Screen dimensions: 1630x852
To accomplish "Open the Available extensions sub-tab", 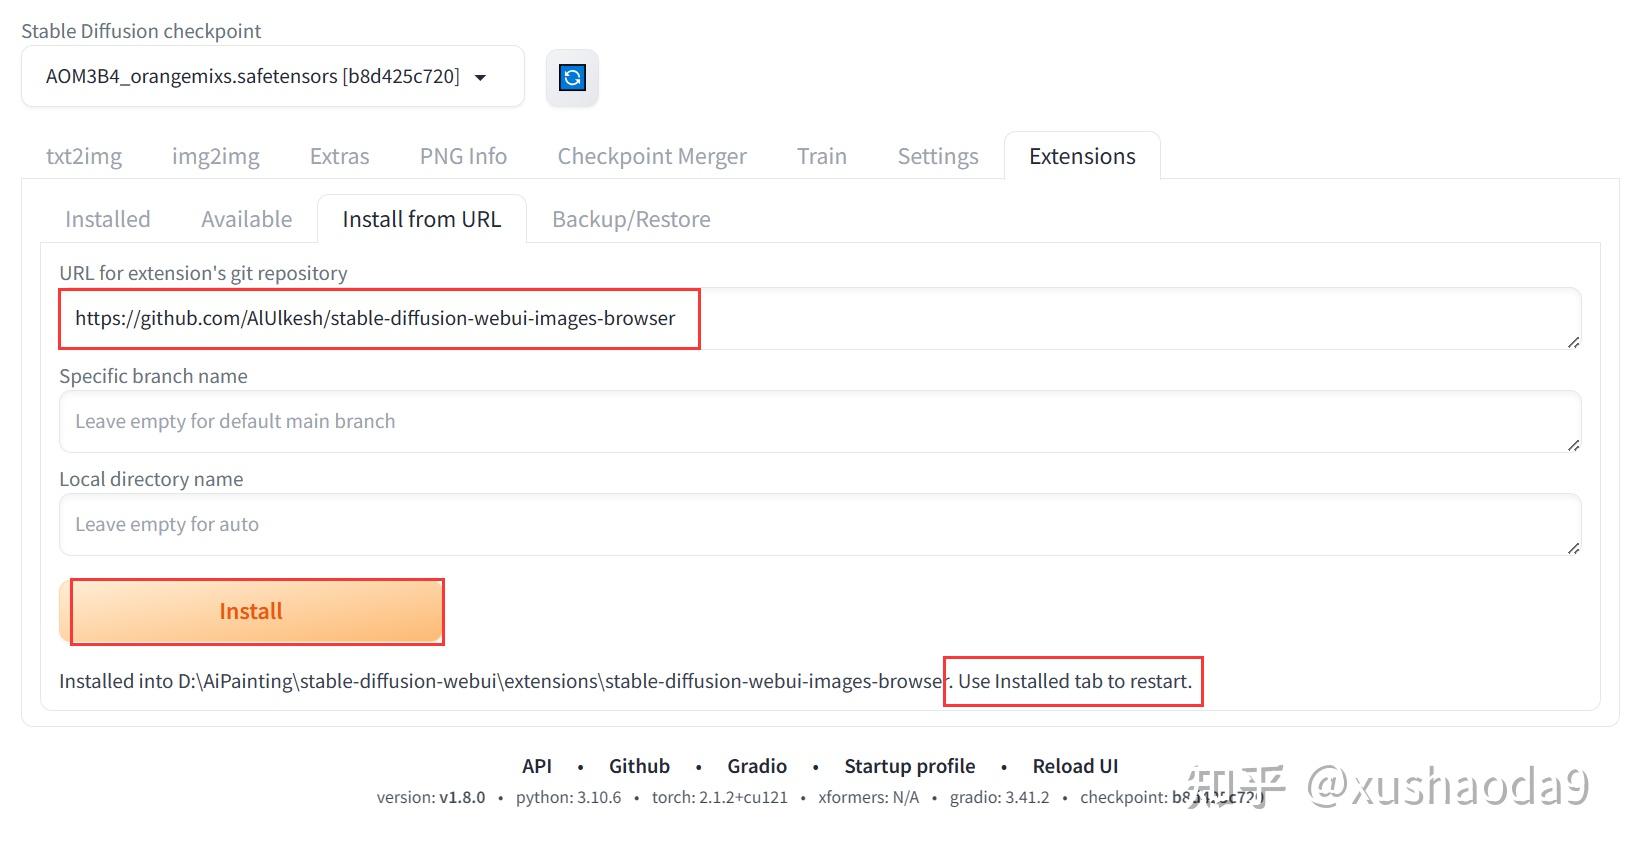I will pyautogui.click(x=247, y=219).
